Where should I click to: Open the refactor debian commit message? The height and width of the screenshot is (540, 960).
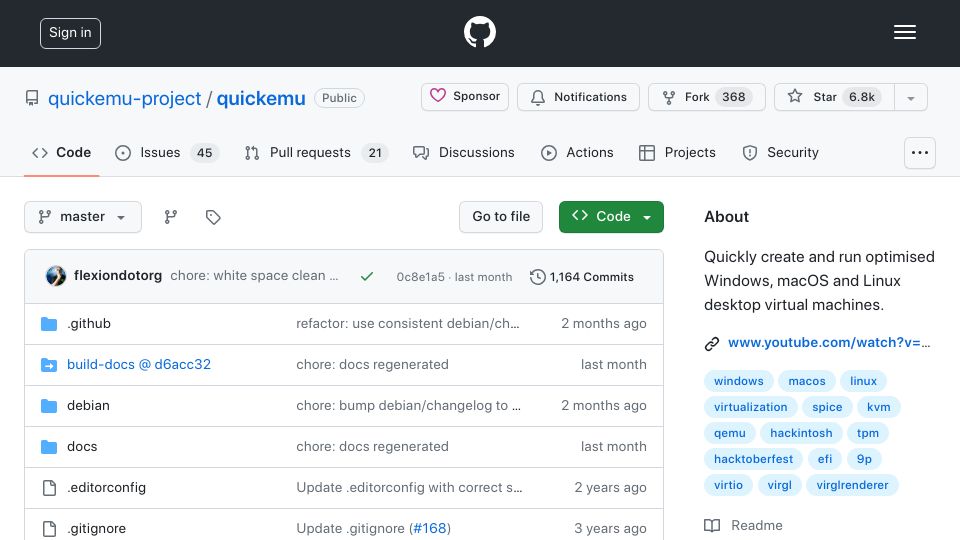pos(408,323)
